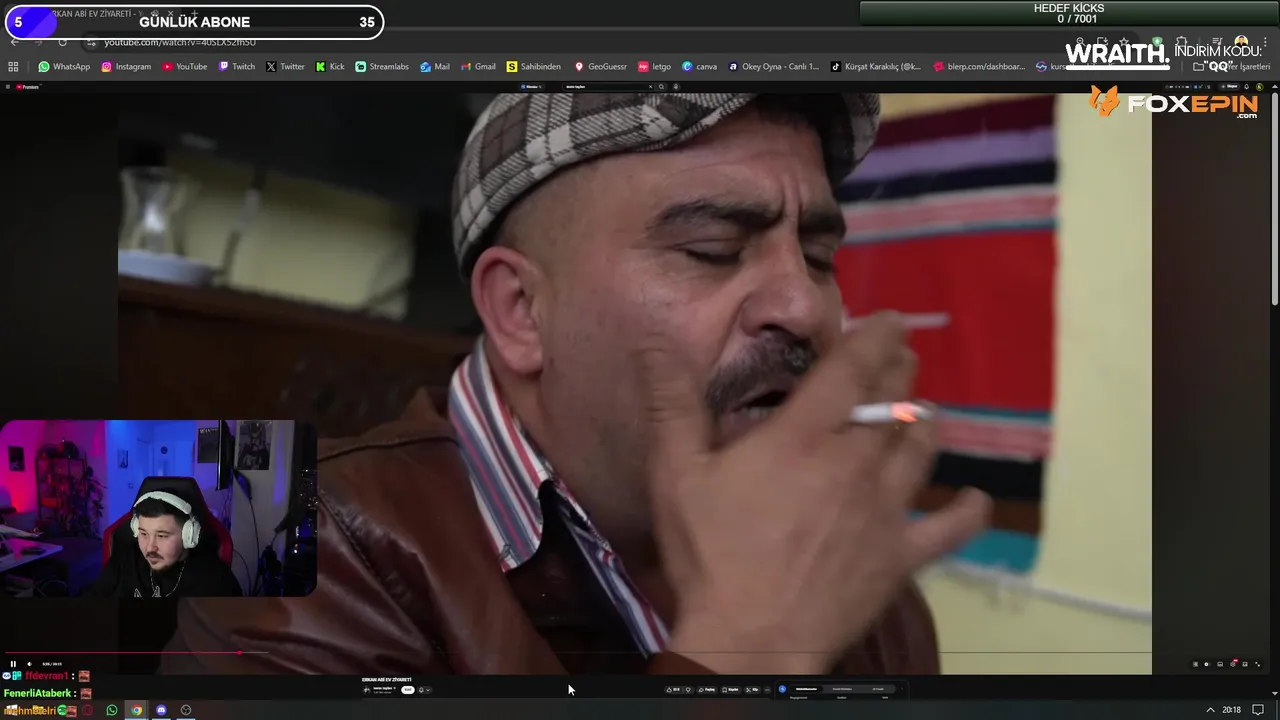Open the Instagram bookmark
1280x720 pixels.
126,66
